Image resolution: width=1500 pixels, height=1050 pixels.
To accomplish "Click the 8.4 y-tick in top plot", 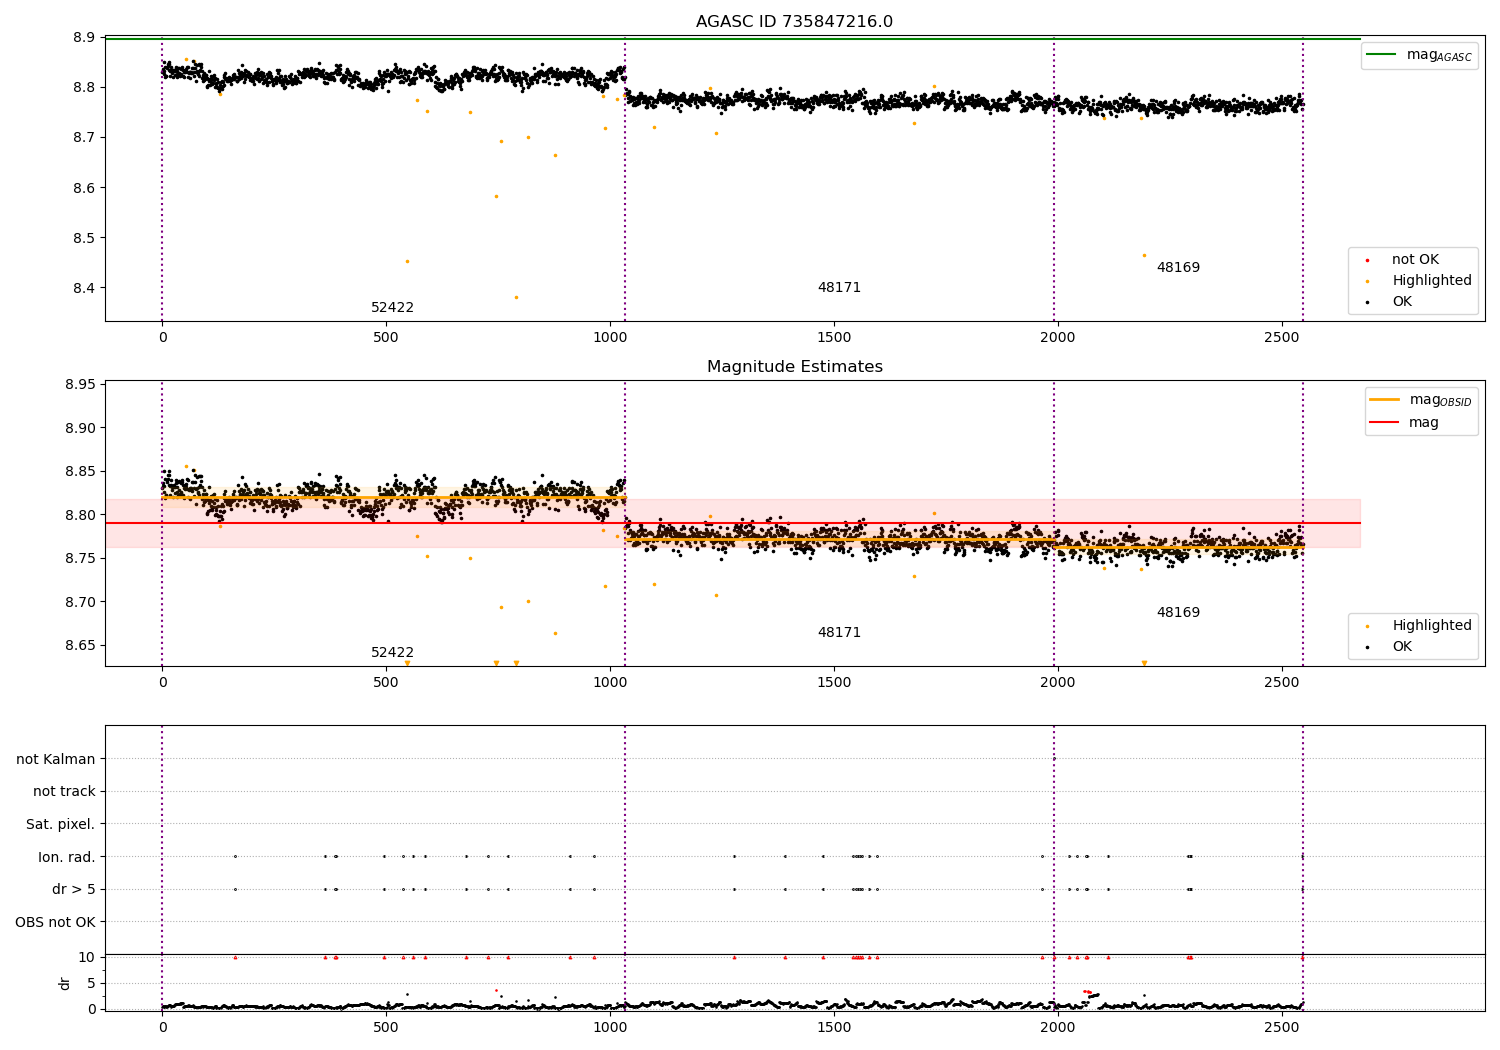I will pos(85,289).
